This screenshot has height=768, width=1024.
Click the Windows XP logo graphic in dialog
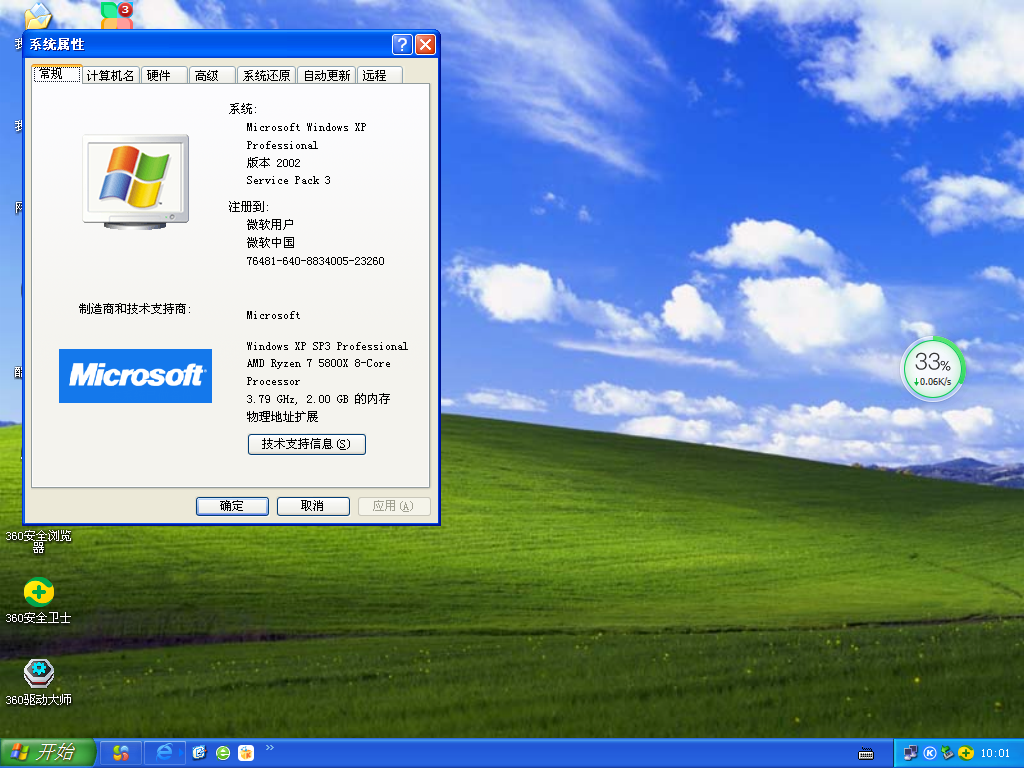[135, 180]
